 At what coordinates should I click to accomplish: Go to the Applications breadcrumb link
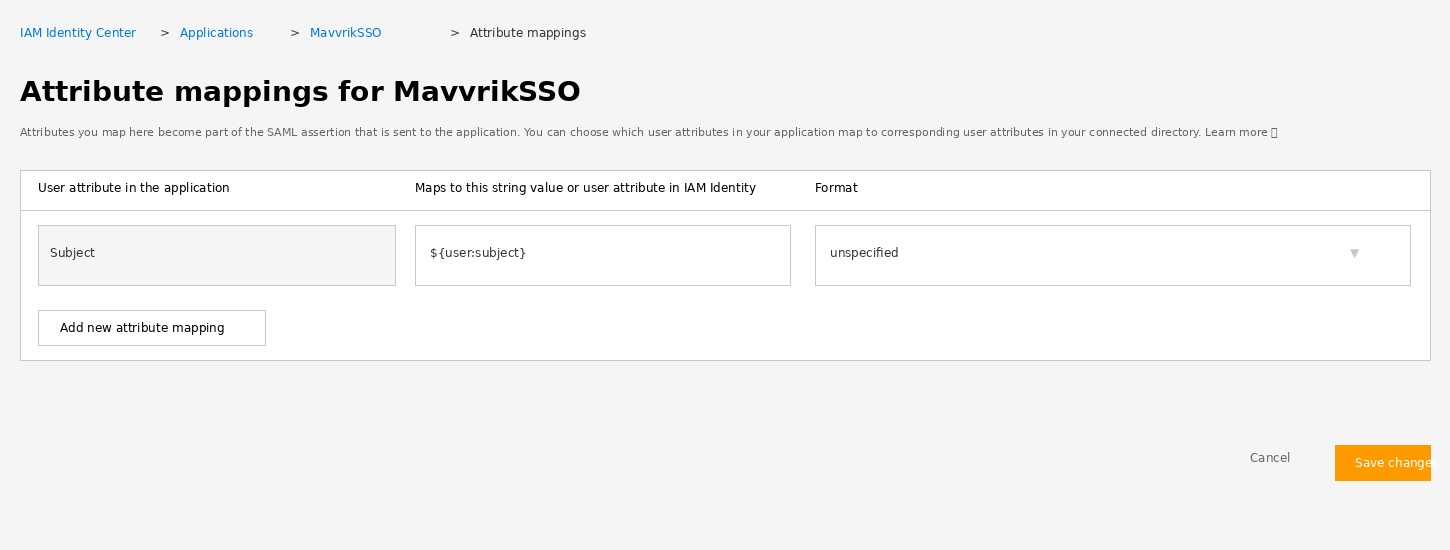coord(216,33)
